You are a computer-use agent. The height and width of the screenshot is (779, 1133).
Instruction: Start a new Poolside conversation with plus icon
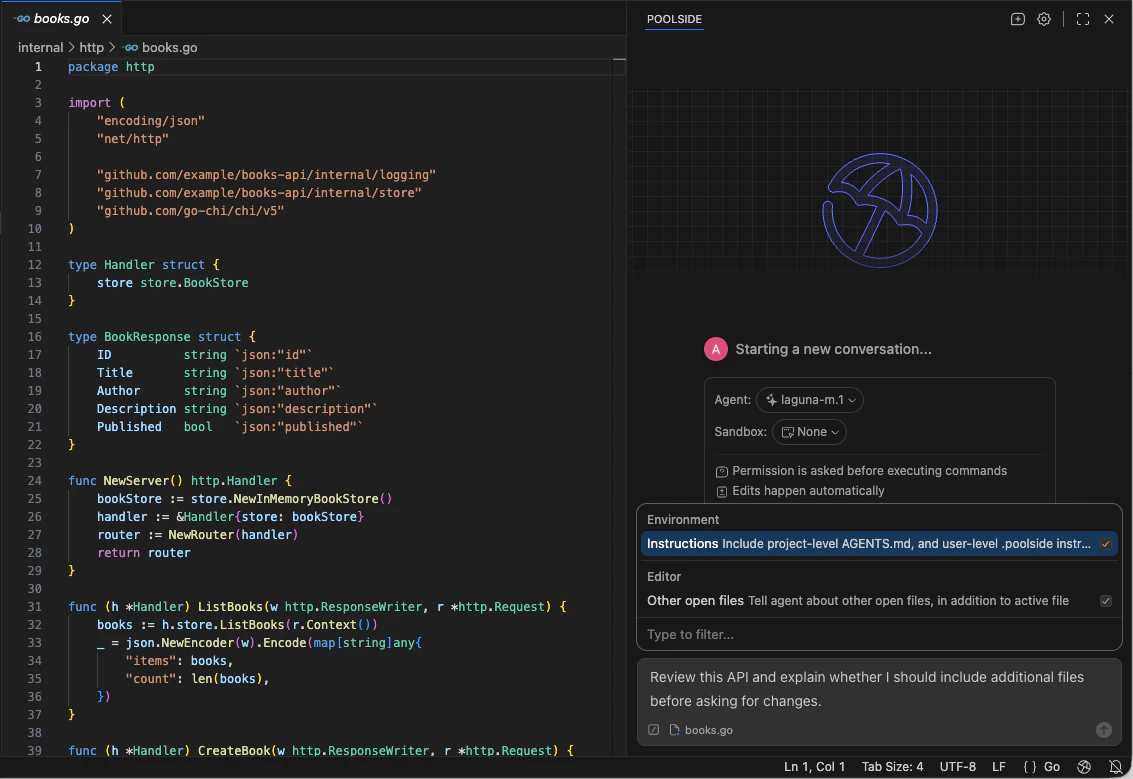pos(1017,20)
